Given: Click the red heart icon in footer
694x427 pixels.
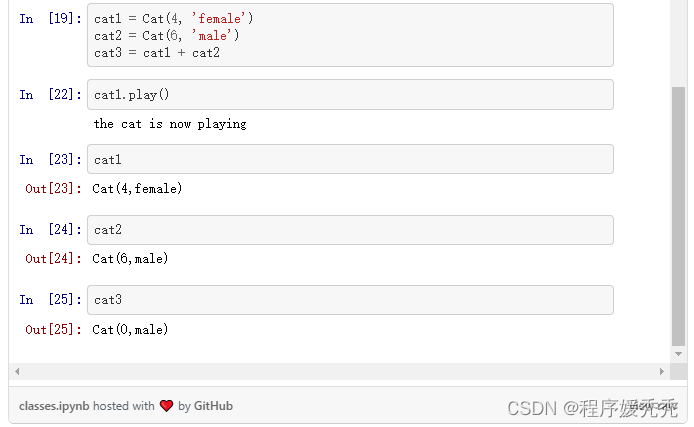Looking at the screenshot, I should 166,406.
